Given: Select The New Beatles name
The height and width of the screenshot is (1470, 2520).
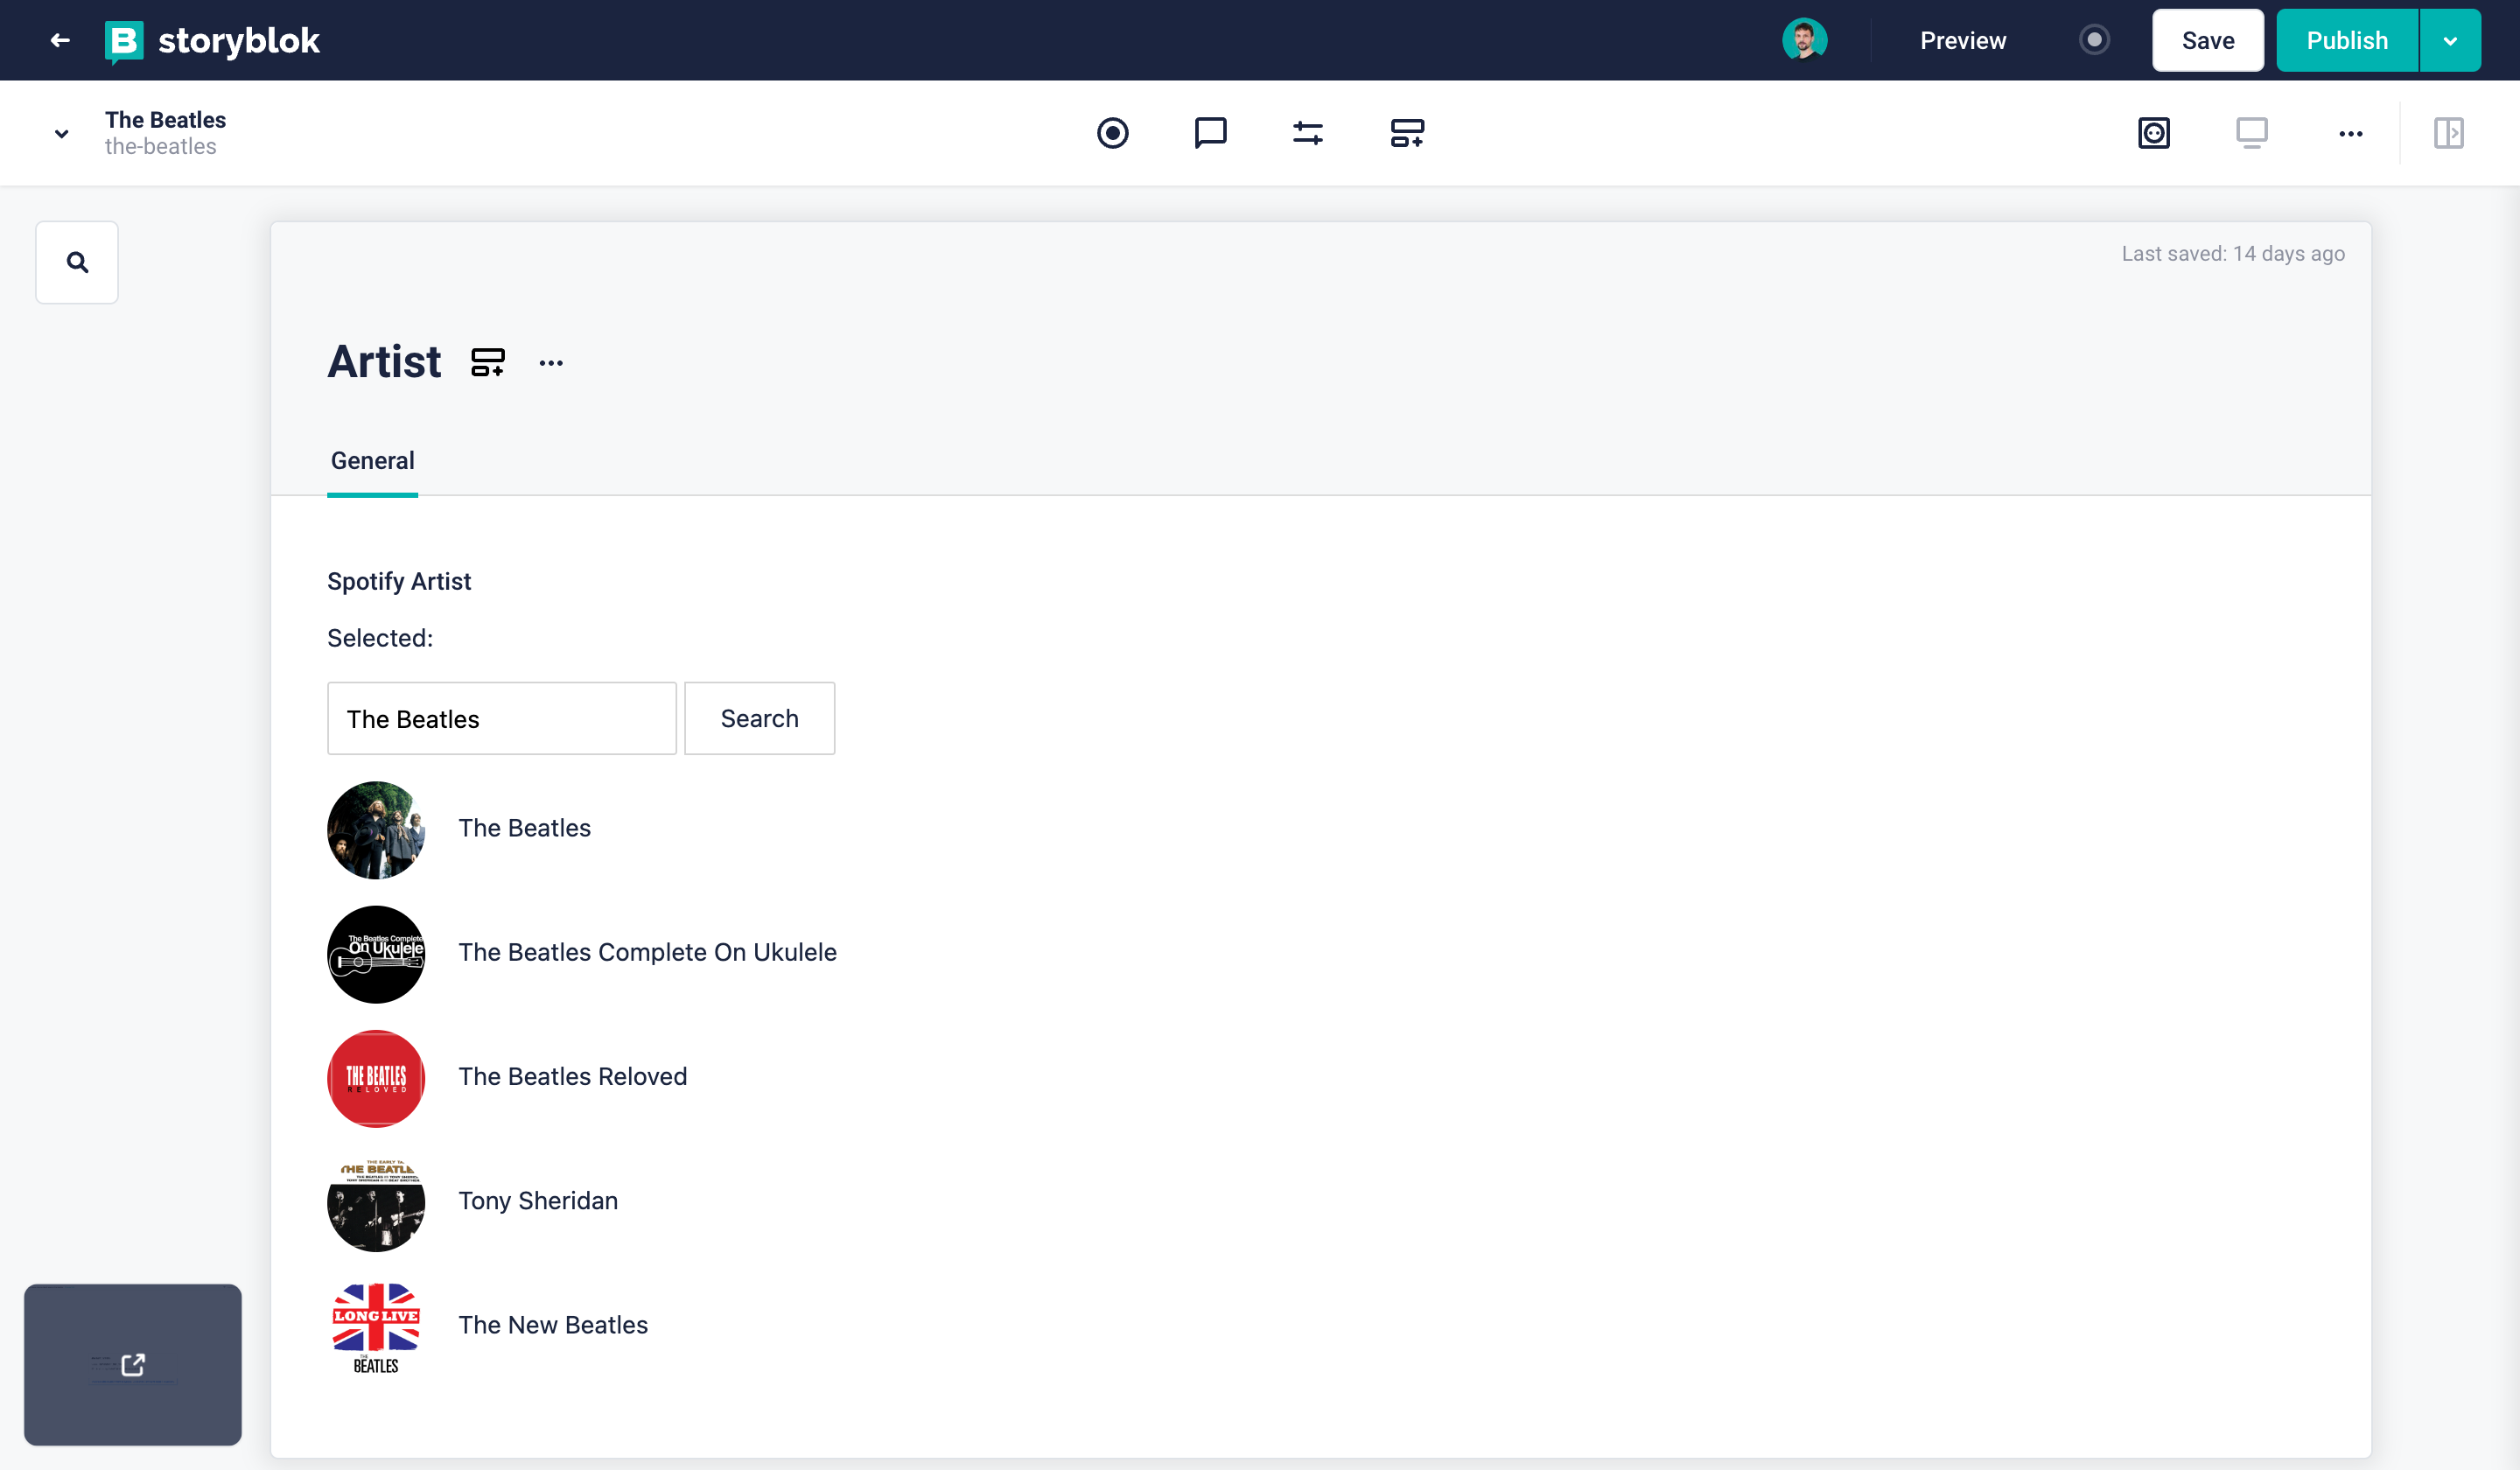Looking at the screenshot, I should (553, 1324).
